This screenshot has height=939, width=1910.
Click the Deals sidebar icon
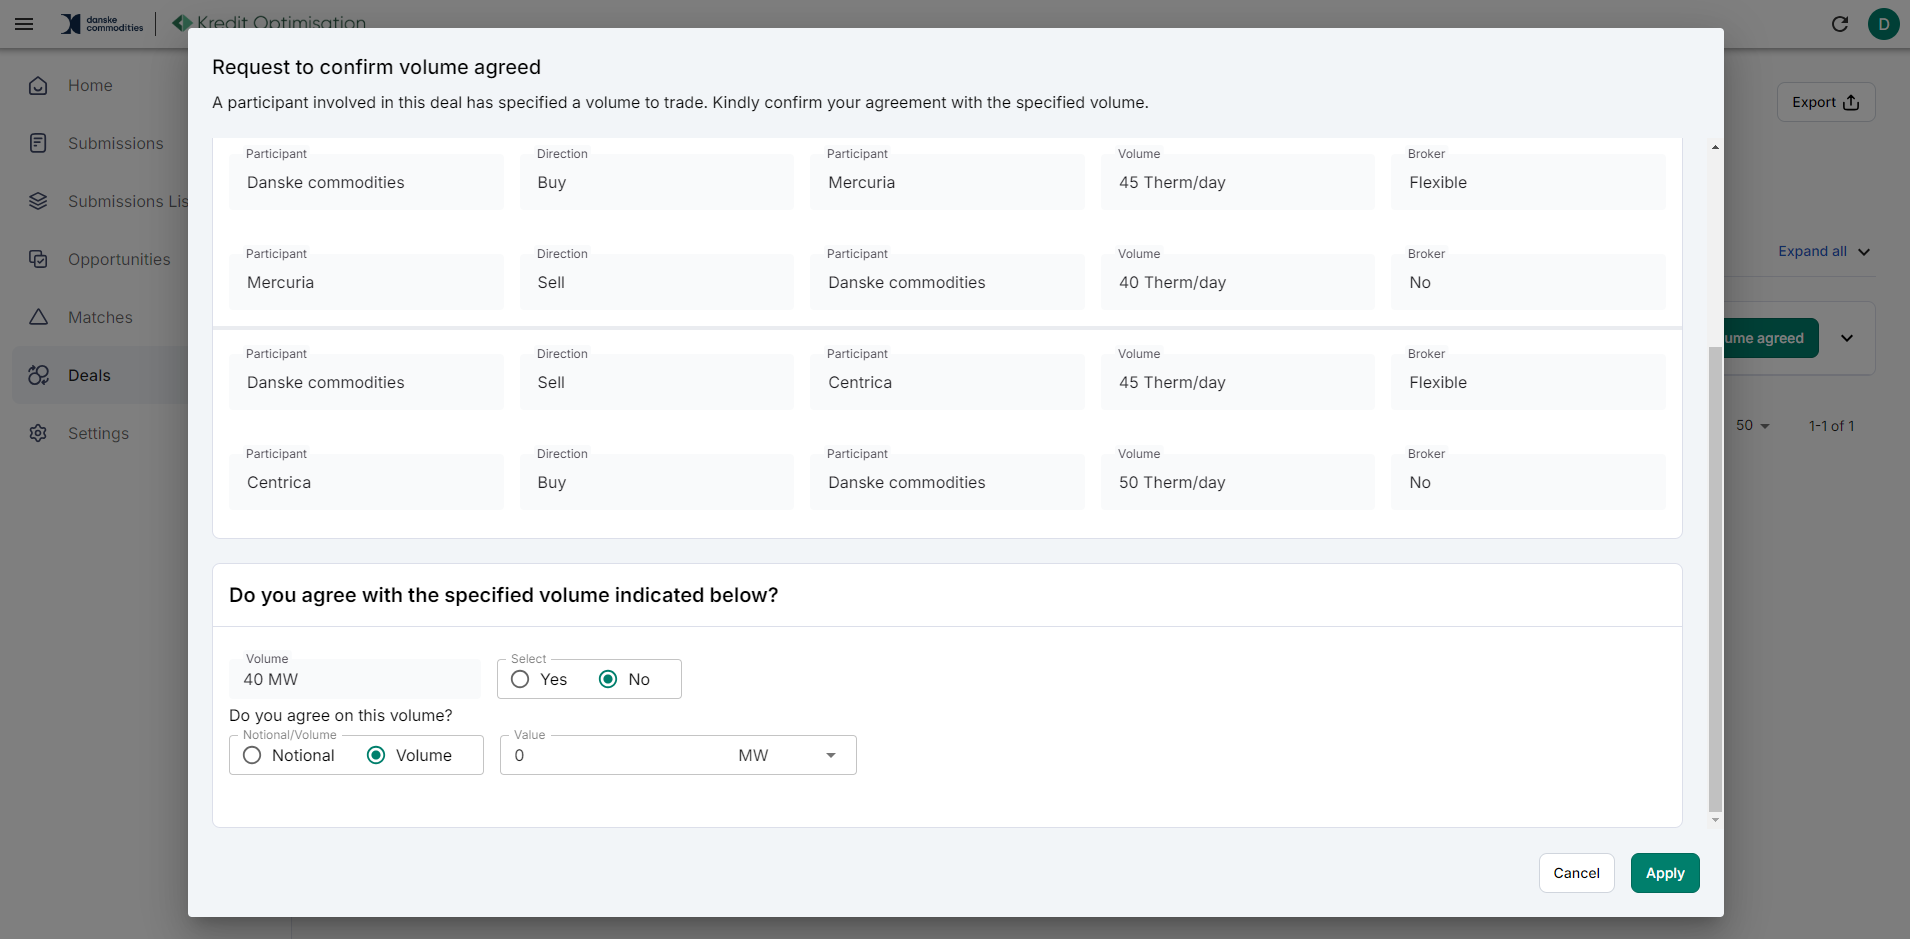point(38,375)
